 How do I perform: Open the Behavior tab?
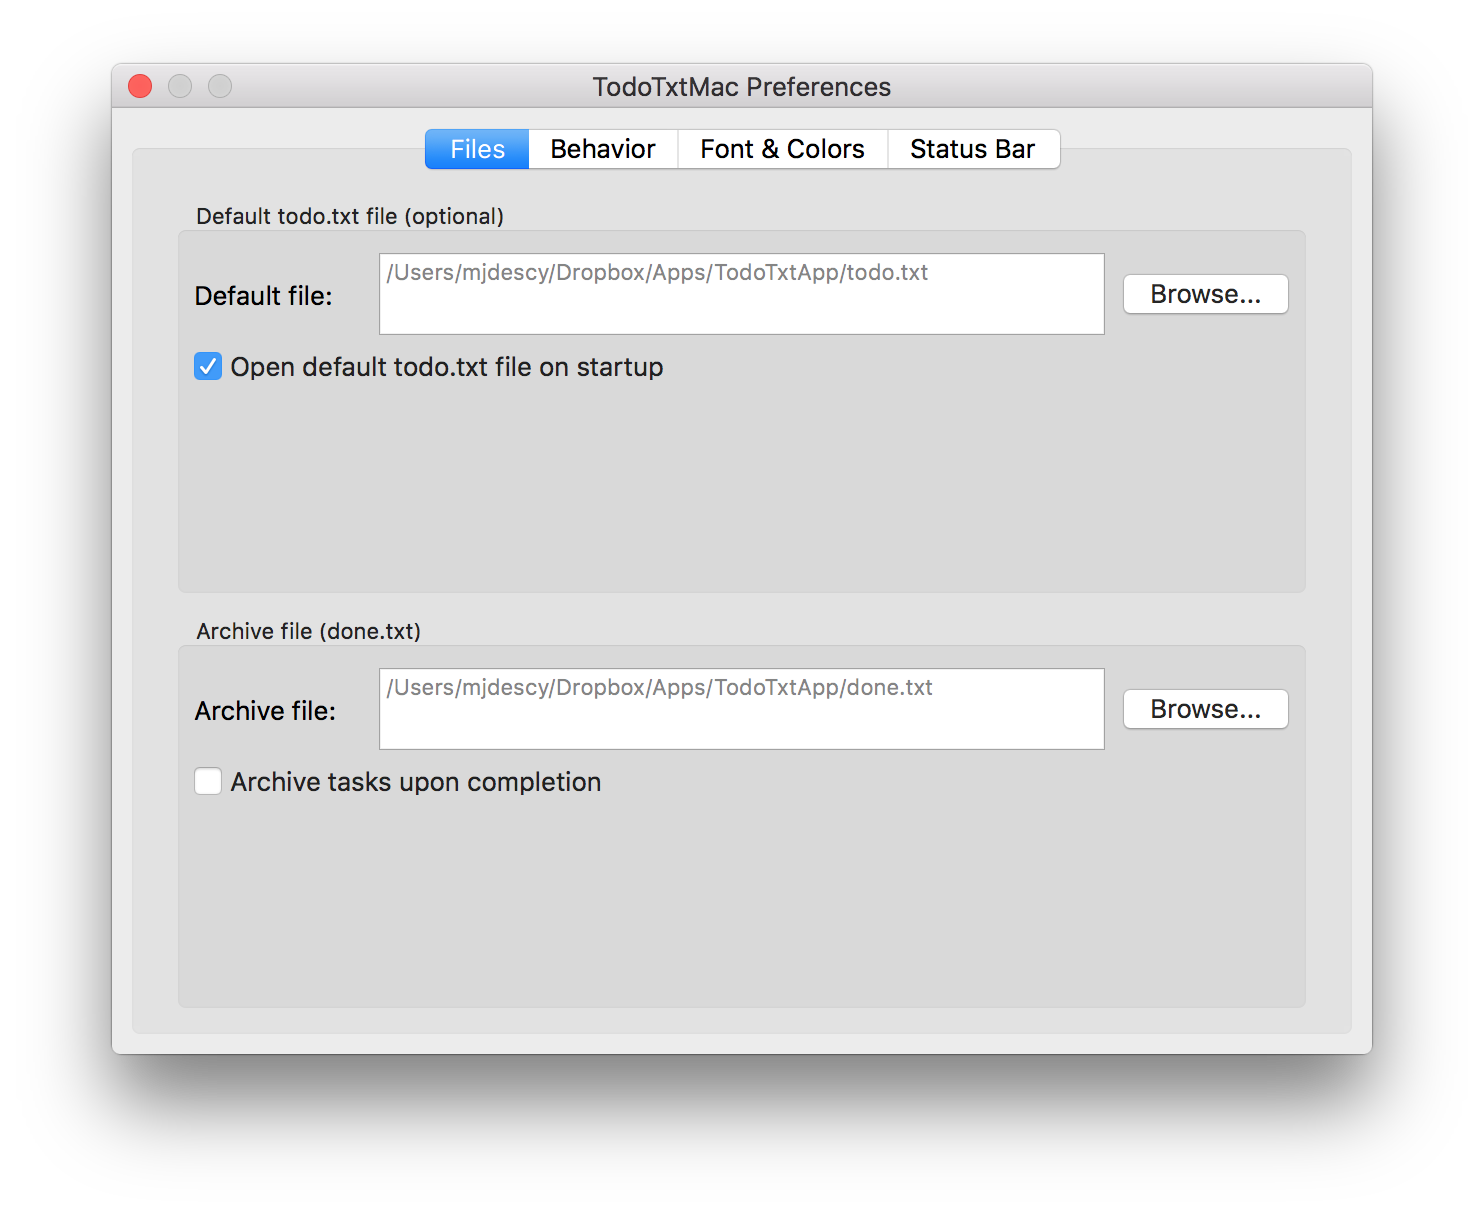pyautogui.click(x=603, y=149)
